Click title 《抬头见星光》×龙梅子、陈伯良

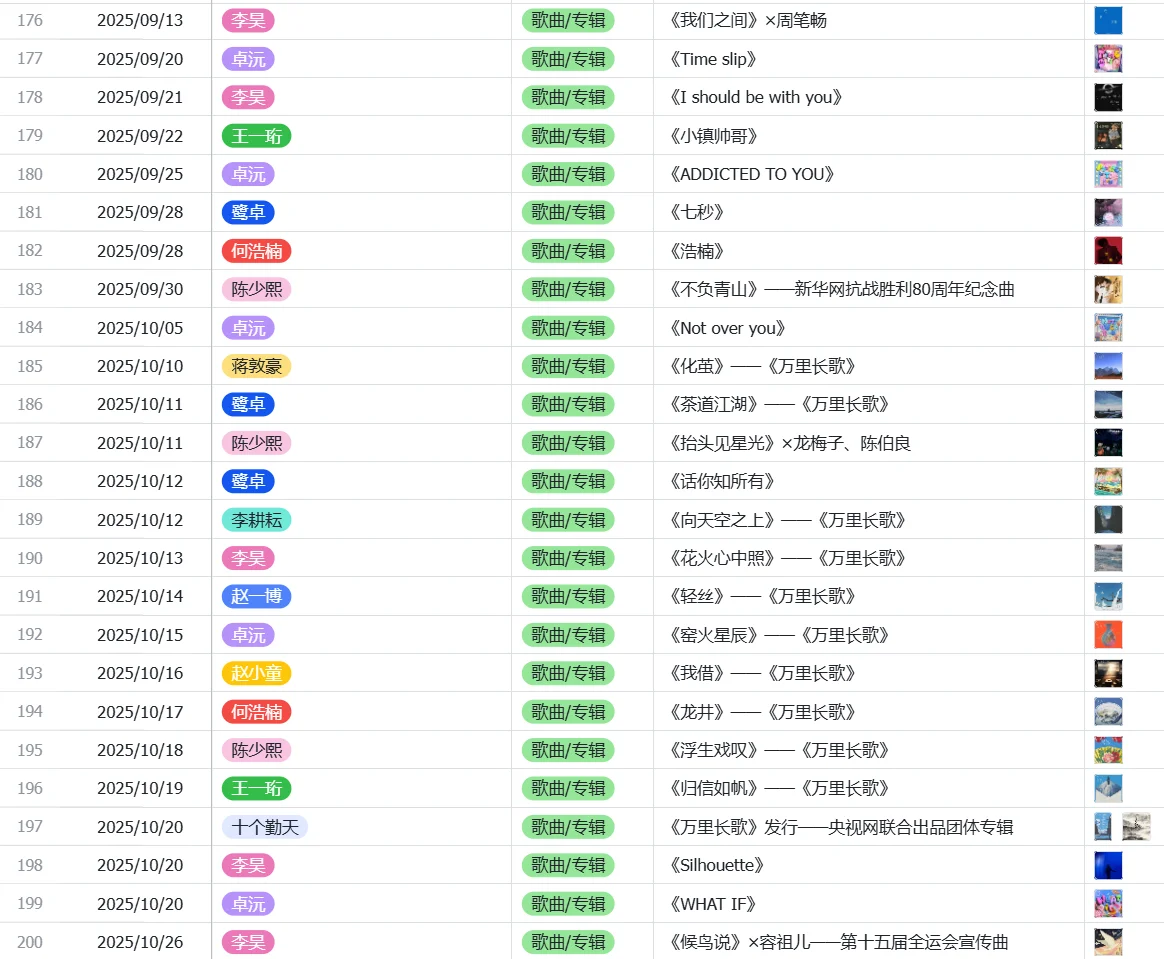(789, 443)
